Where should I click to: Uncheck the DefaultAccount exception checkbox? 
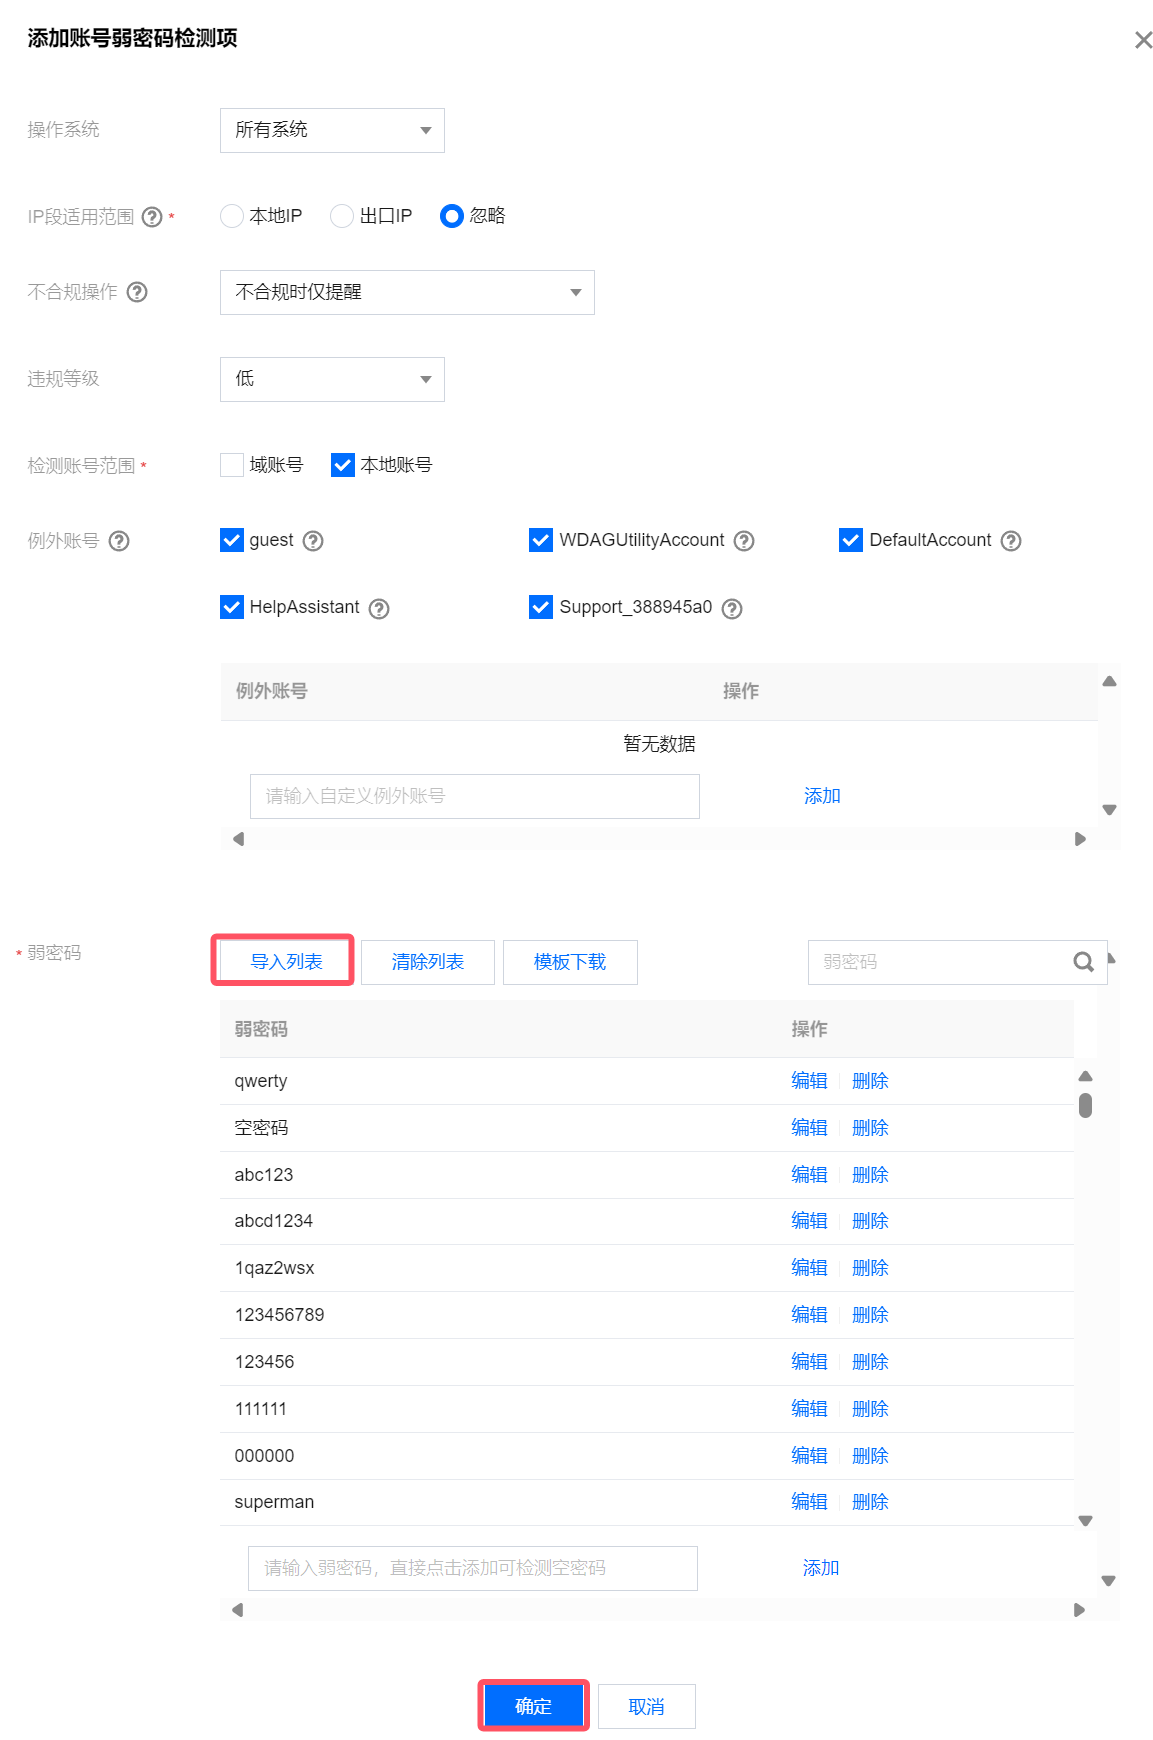pos(851,540)
